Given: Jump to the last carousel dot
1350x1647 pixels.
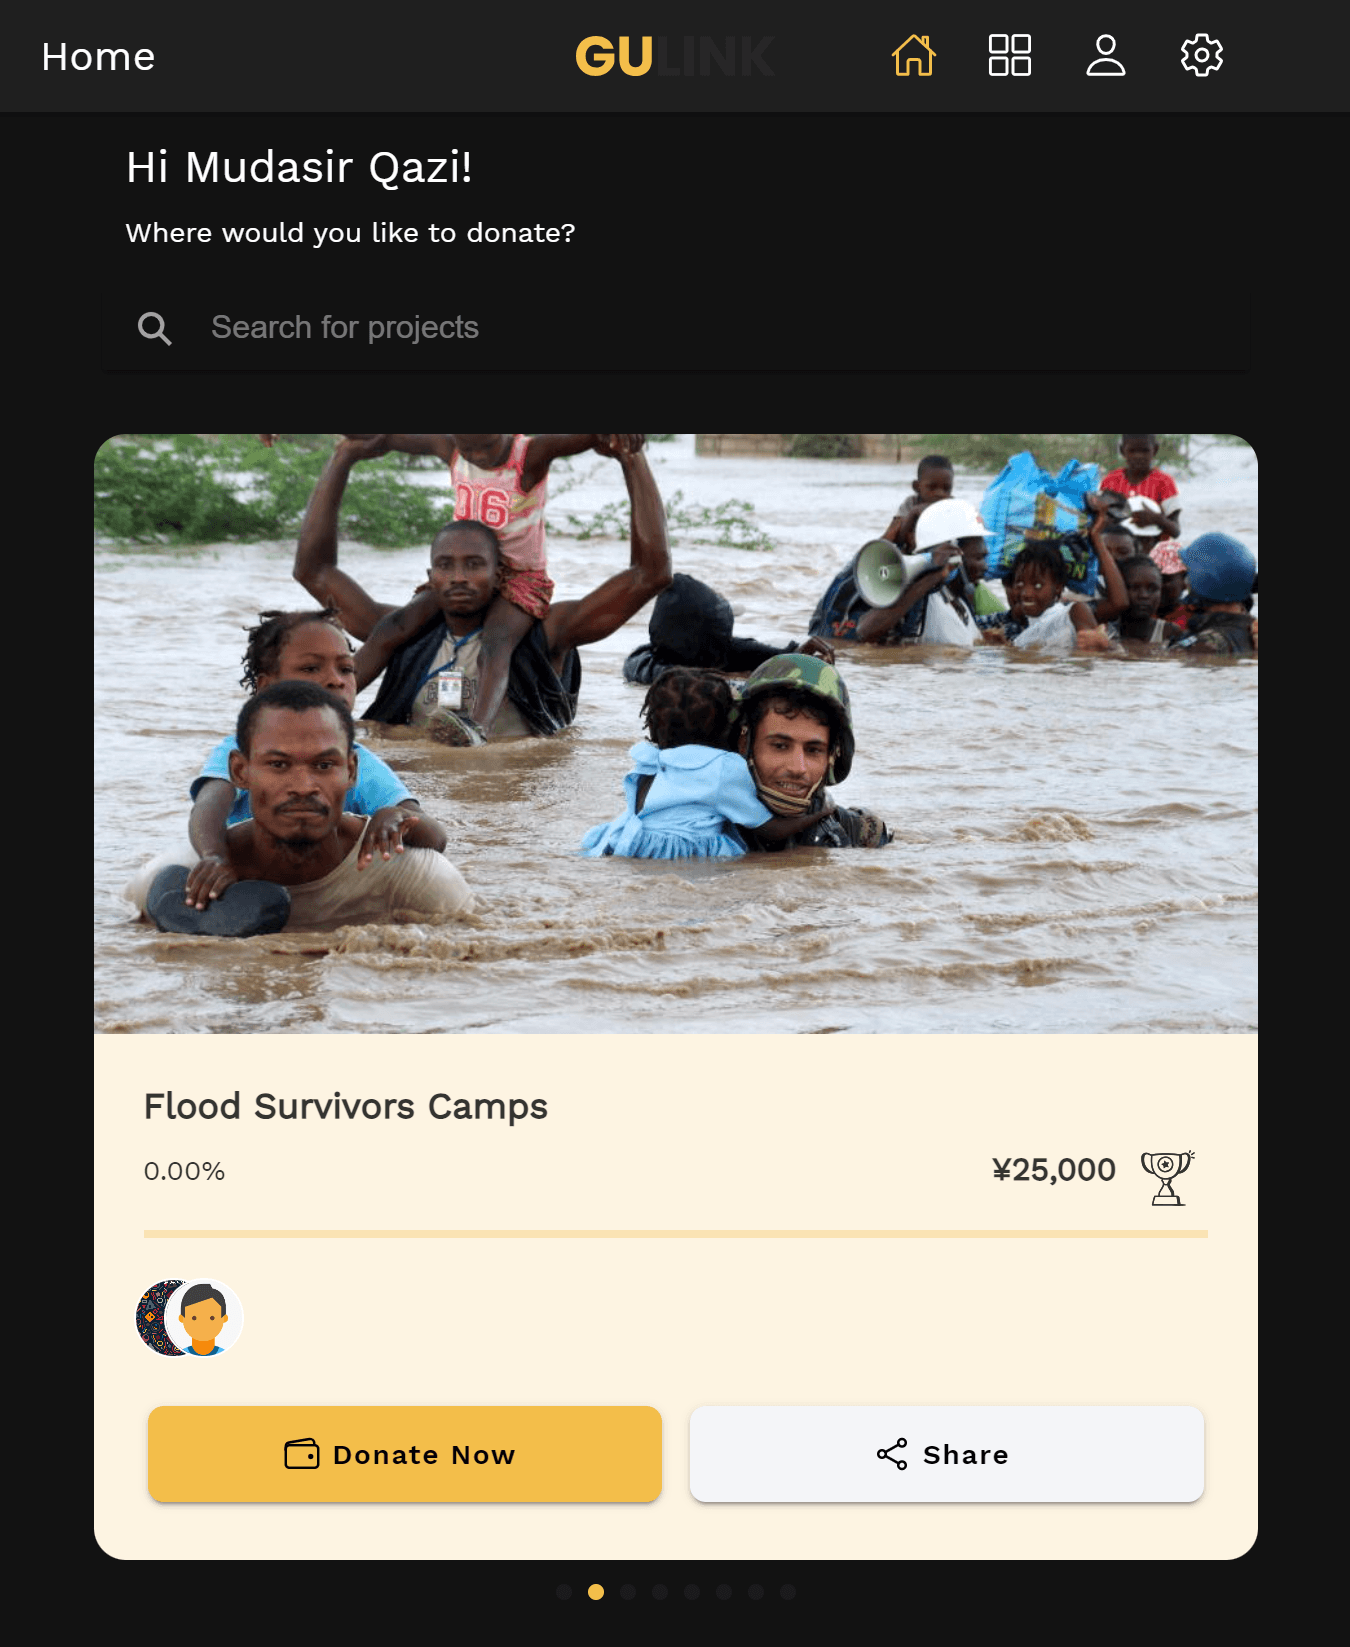Looking at the screenshot, I should (x=788, y=1592).
